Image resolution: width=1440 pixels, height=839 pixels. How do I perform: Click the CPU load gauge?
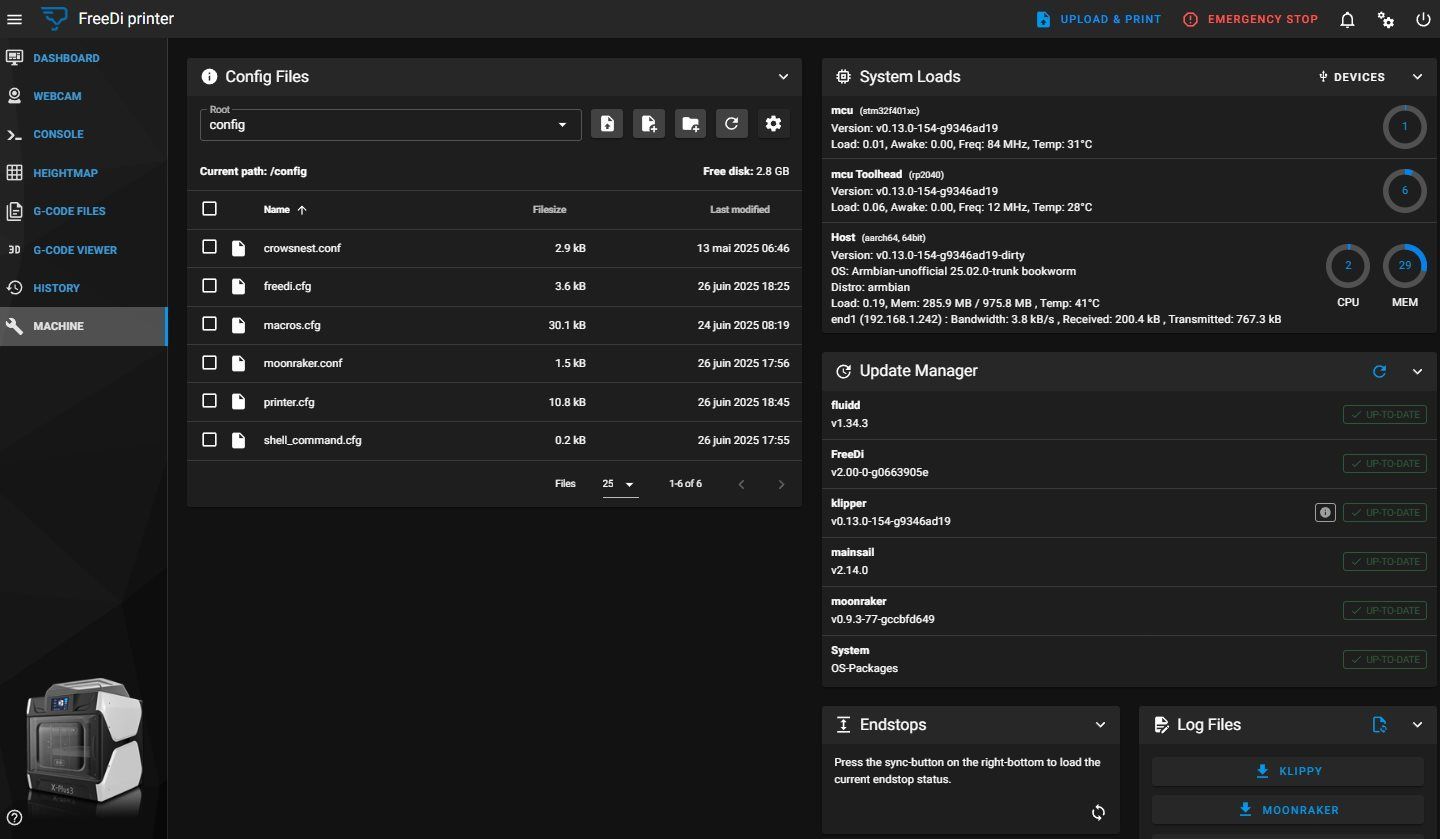1348,266
